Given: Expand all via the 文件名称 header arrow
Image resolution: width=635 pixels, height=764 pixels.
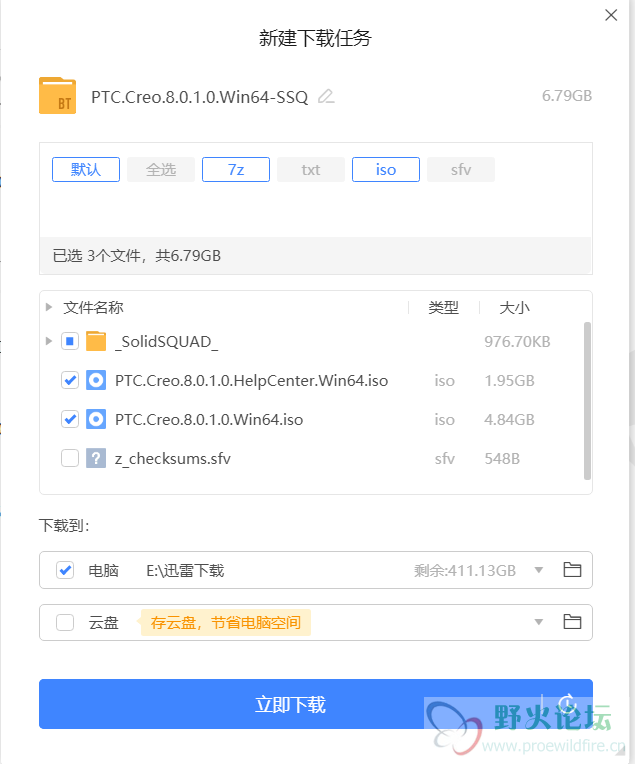Looking at the screenshot, I should pyautogui.click(x=48, y=307).
